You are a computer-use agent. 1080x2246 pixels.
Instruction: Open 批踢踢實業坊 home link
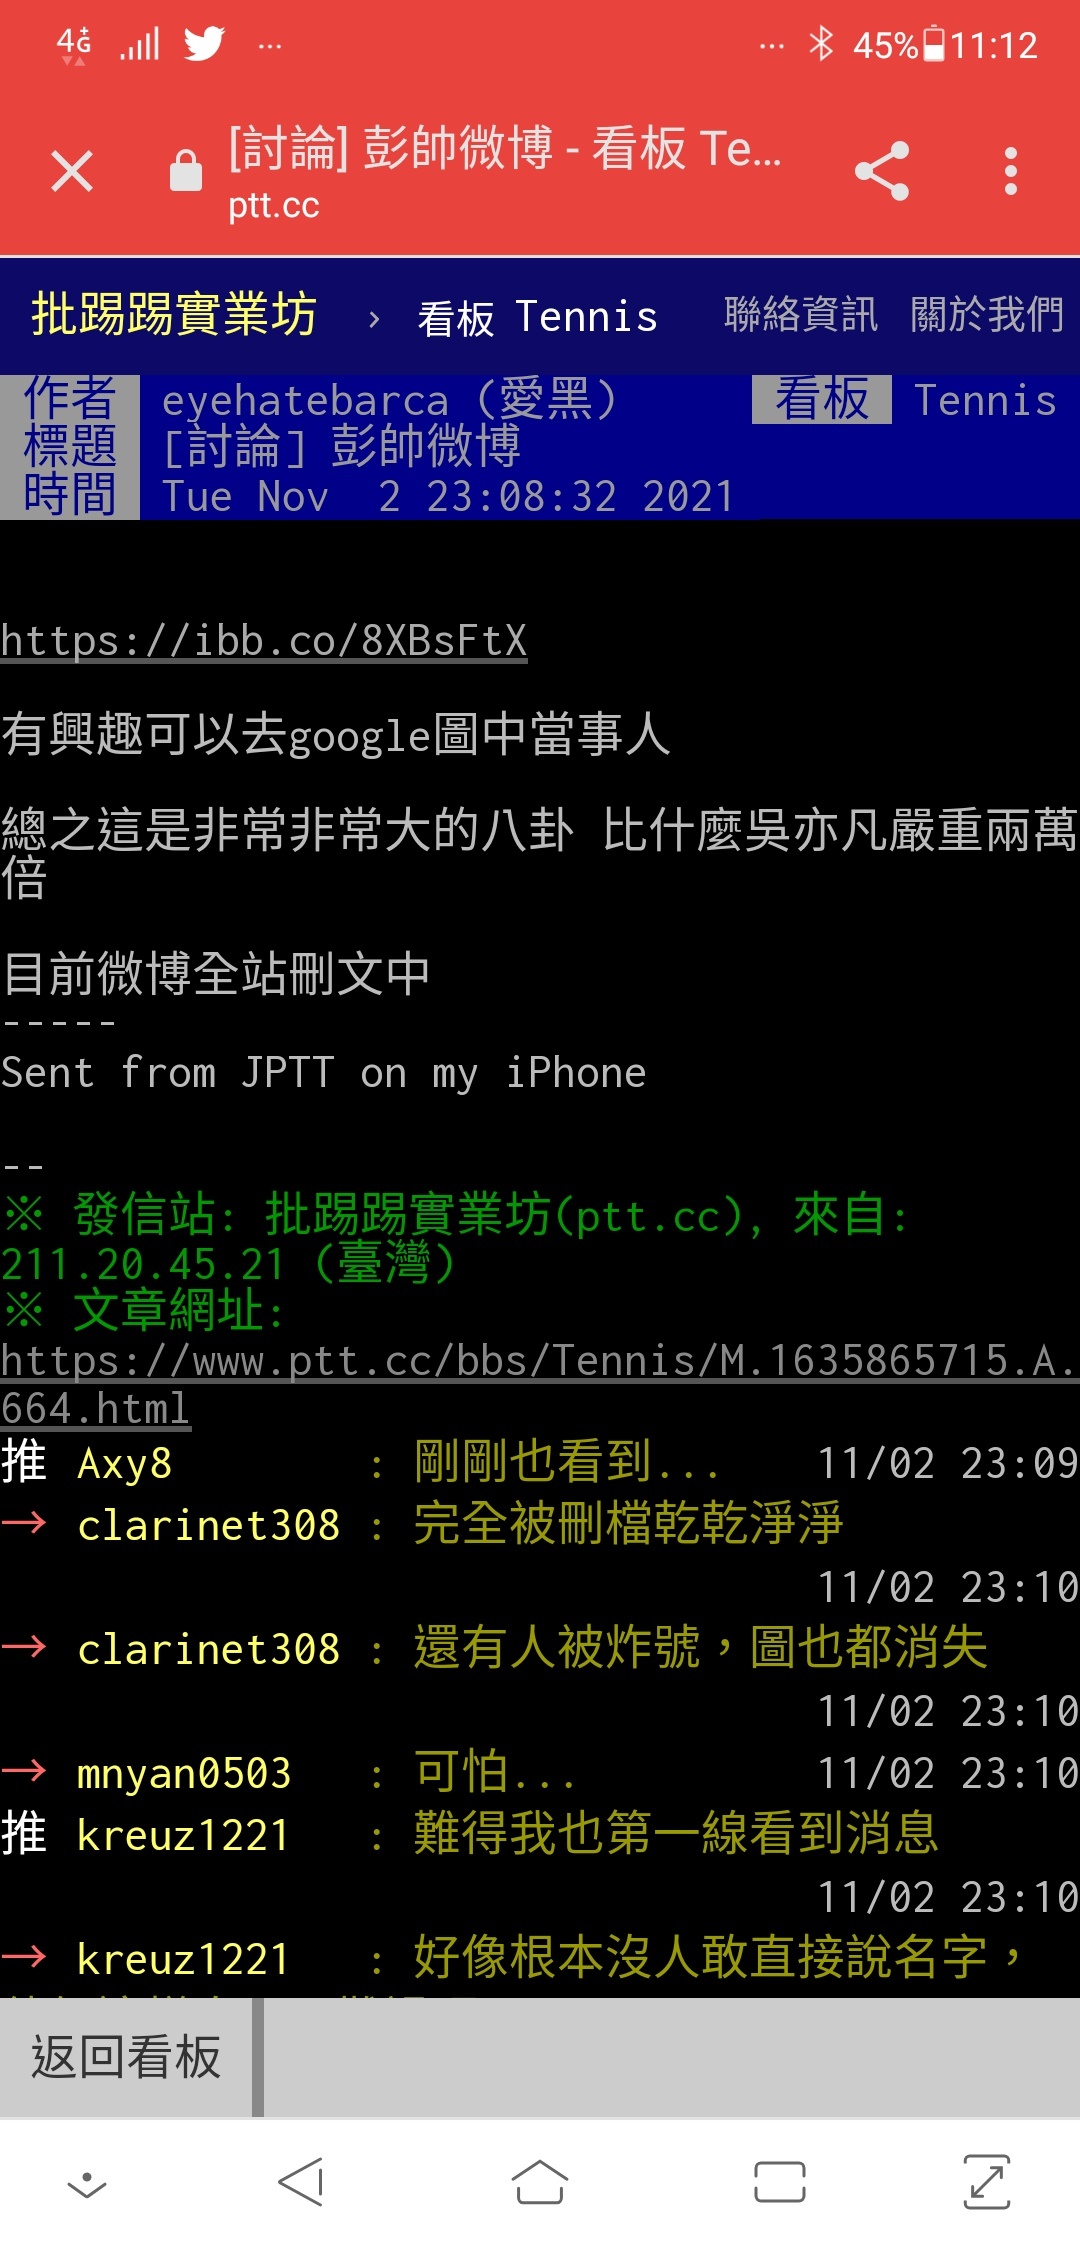pyautogui.click(x=174, y=316)
